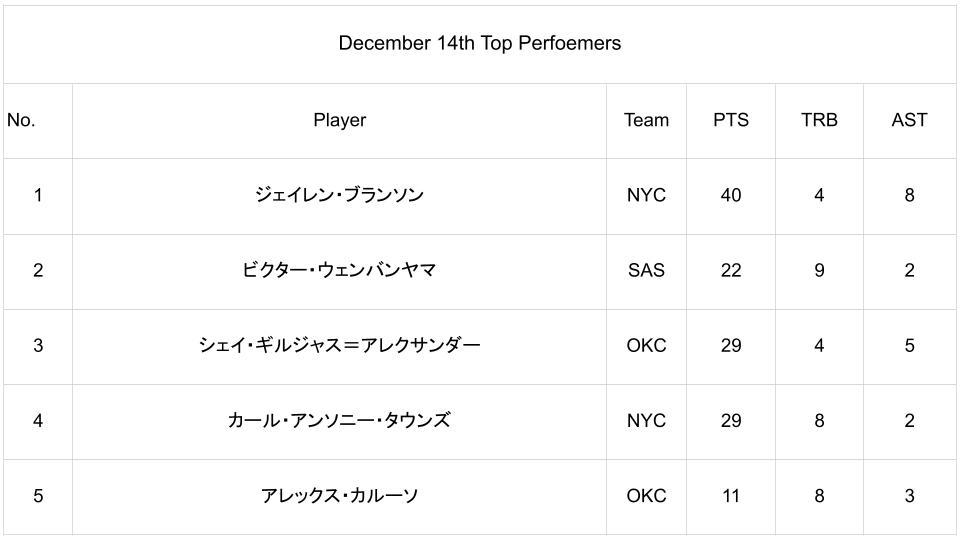Select the AST value 5 in row 3

click(x=909, y=345)
